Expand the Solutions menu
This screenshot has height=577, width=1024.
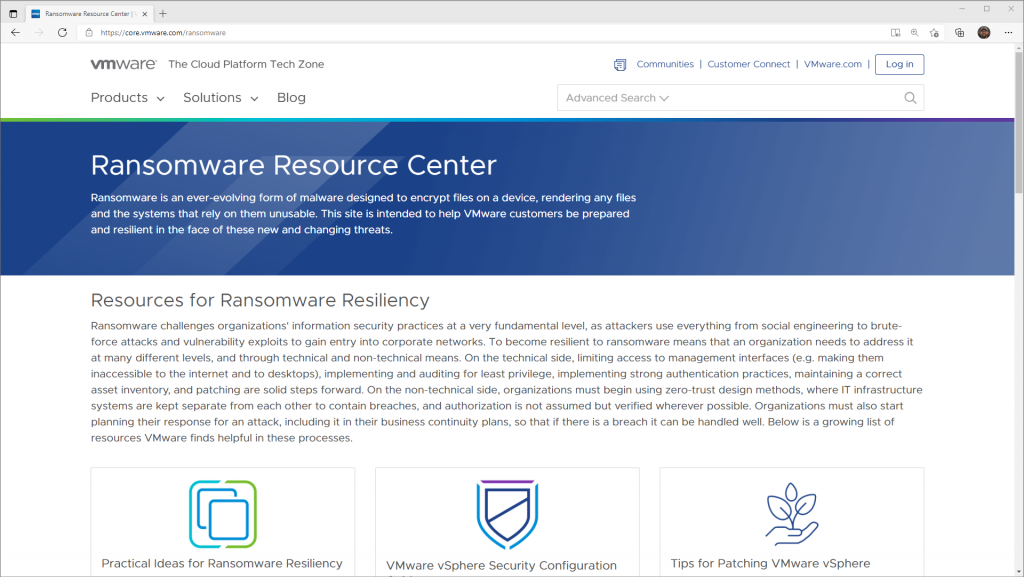tap(221, 98)
